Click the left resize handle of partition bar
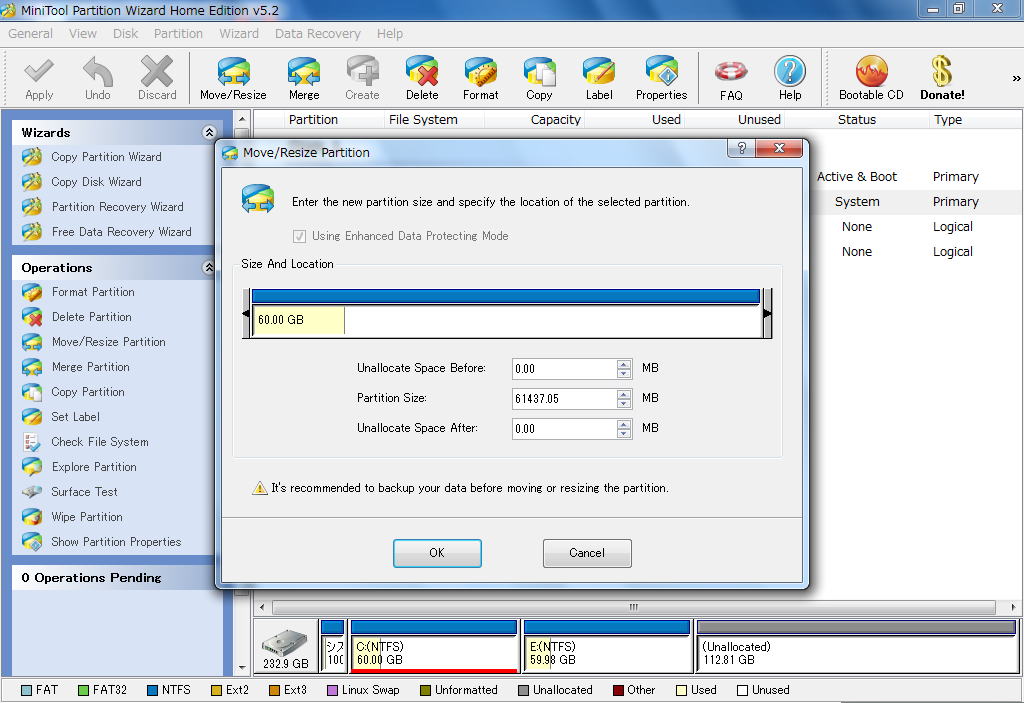The width and height of the screenshot is (1027, 703). pos(246,313)
